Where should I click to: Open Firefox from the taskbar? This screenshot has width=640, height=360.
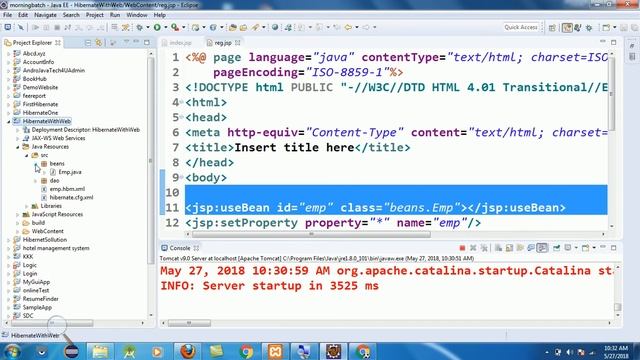click(188, 351)
